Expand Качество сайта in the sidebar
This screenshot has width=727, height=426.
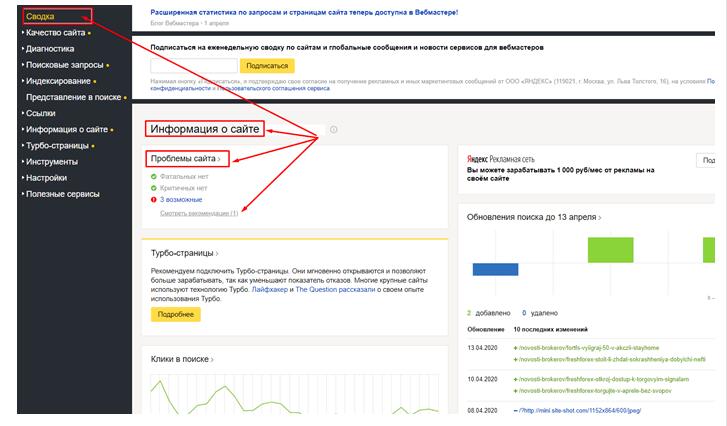[x=55, y=33]
